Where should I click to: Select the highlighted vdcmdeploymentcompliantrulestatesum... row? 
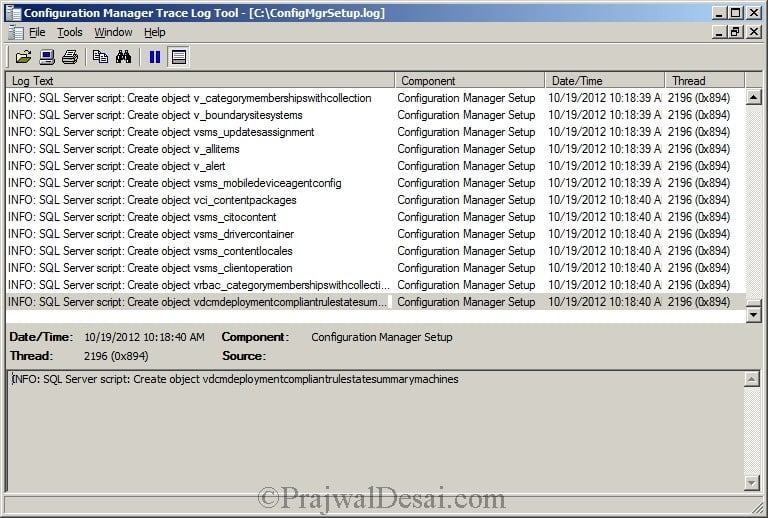tap(376, 302)
